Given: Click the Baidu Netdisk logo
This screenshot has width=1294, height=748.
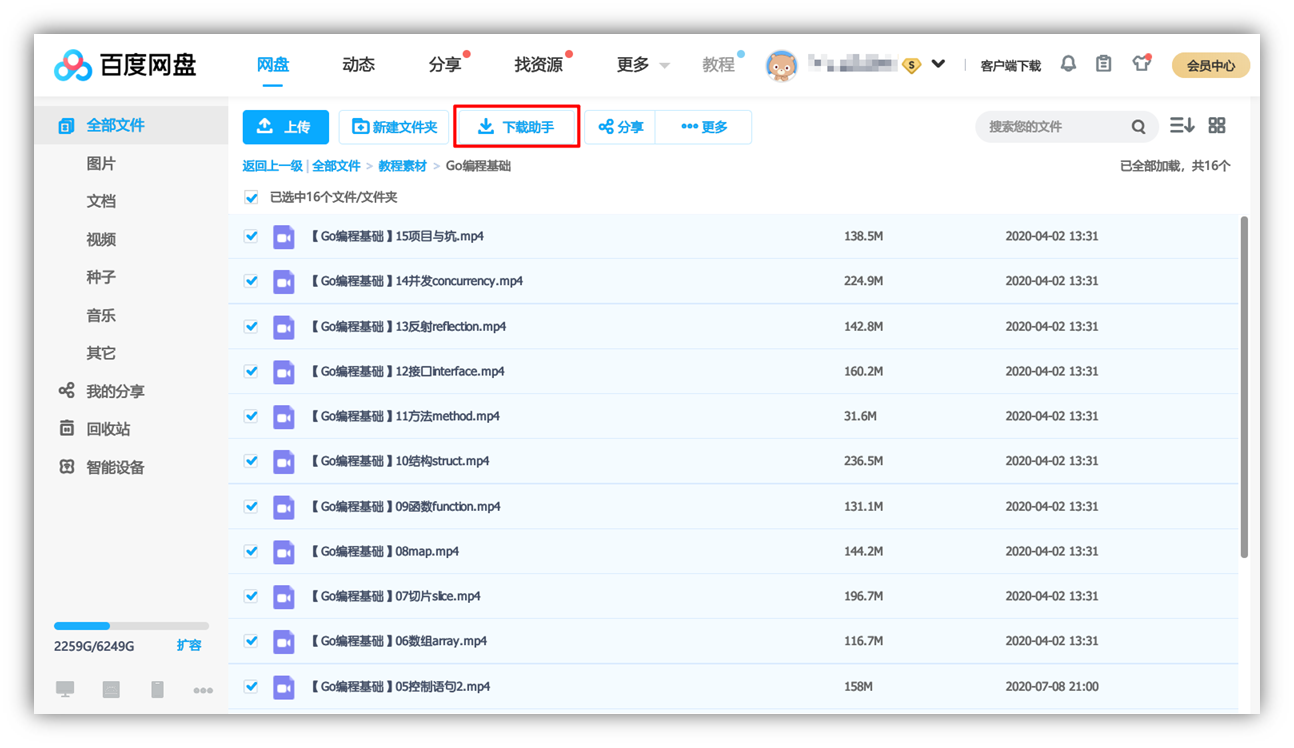Looking at the screenshot, I should (x=125, y=65).
